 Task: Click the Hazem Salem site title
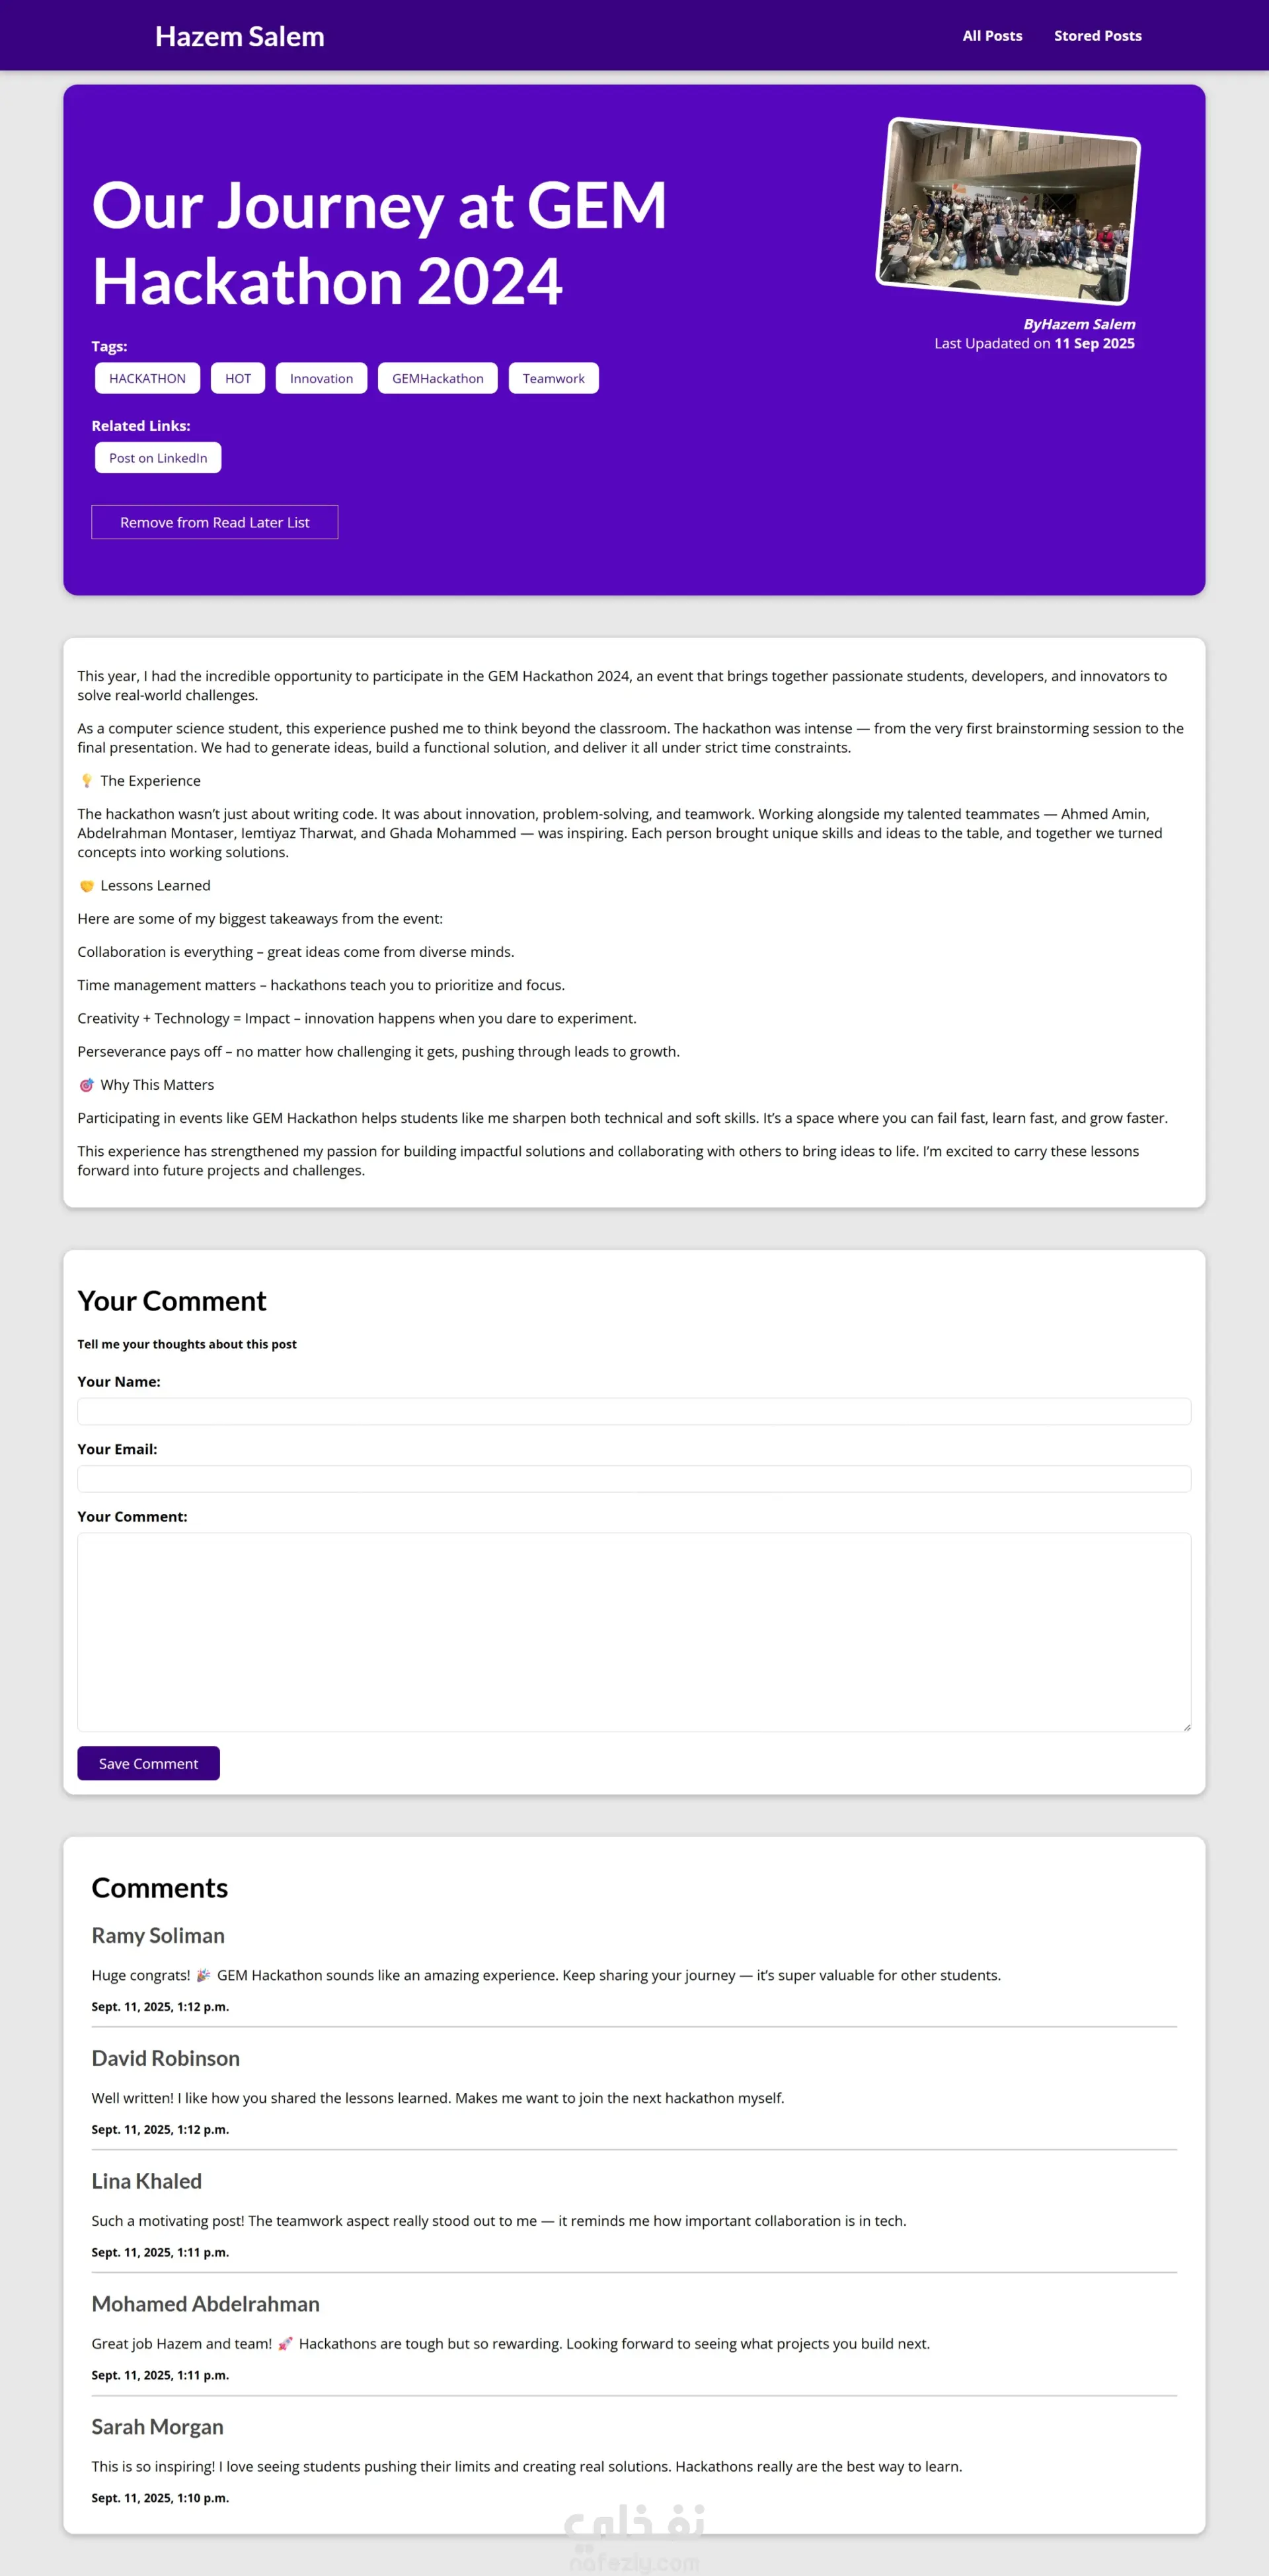[x=240, y=37]
